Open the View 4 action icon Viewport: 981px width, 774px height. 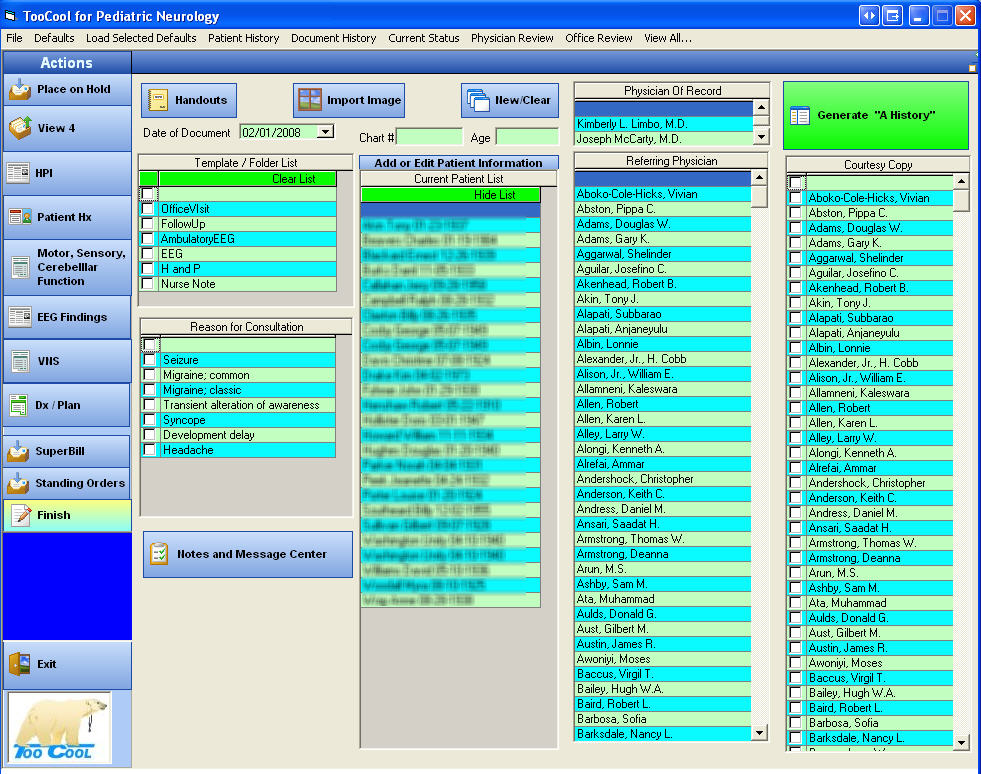pos(20,128)
